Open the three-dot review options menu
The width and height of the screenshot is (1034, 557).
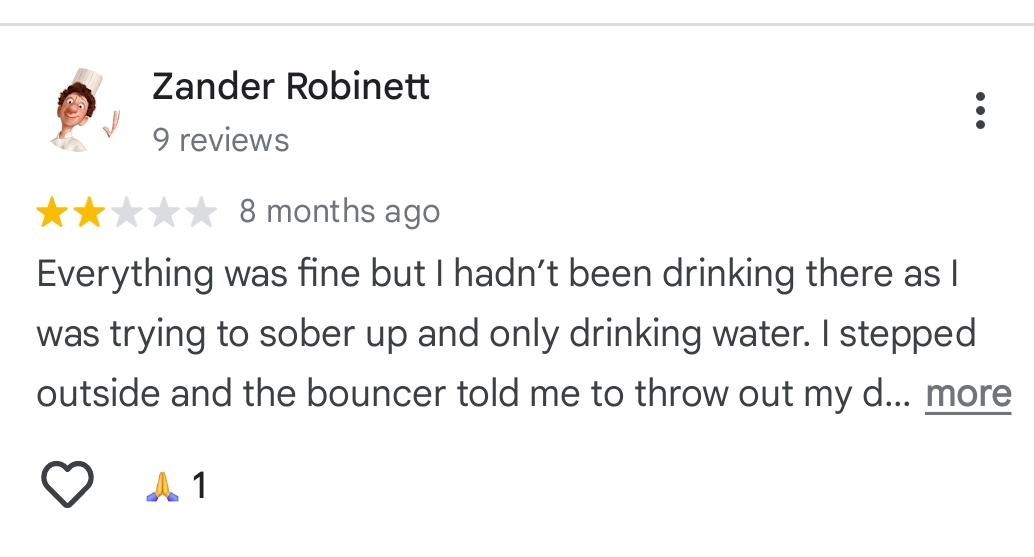coord(980,111)
